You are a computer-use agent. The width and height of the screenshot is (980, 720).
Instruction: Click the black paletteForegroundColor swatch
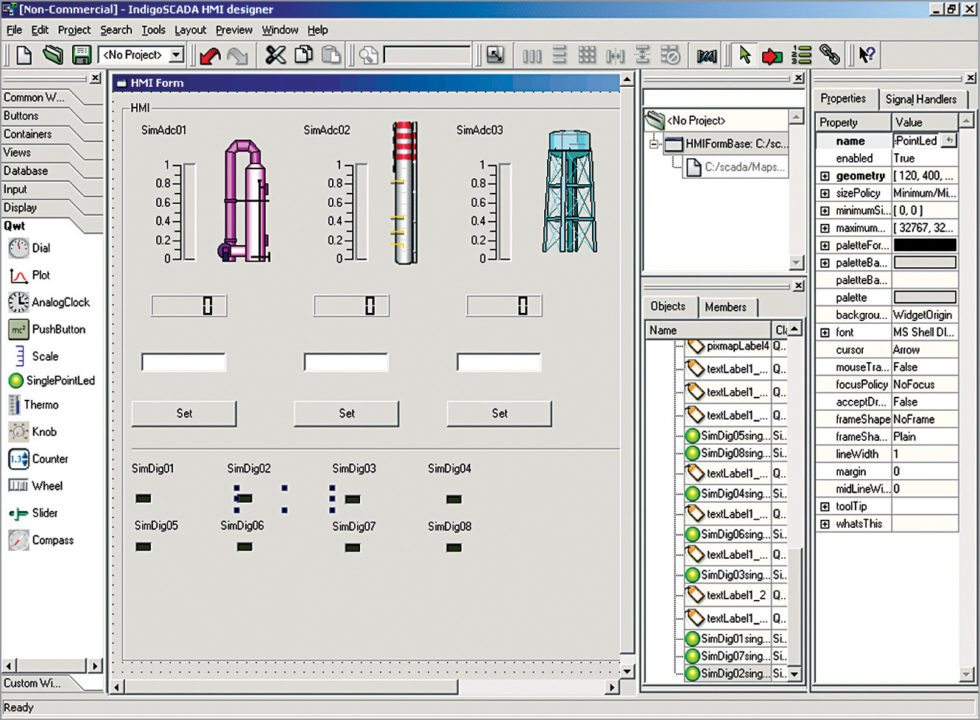click(924, 245)
